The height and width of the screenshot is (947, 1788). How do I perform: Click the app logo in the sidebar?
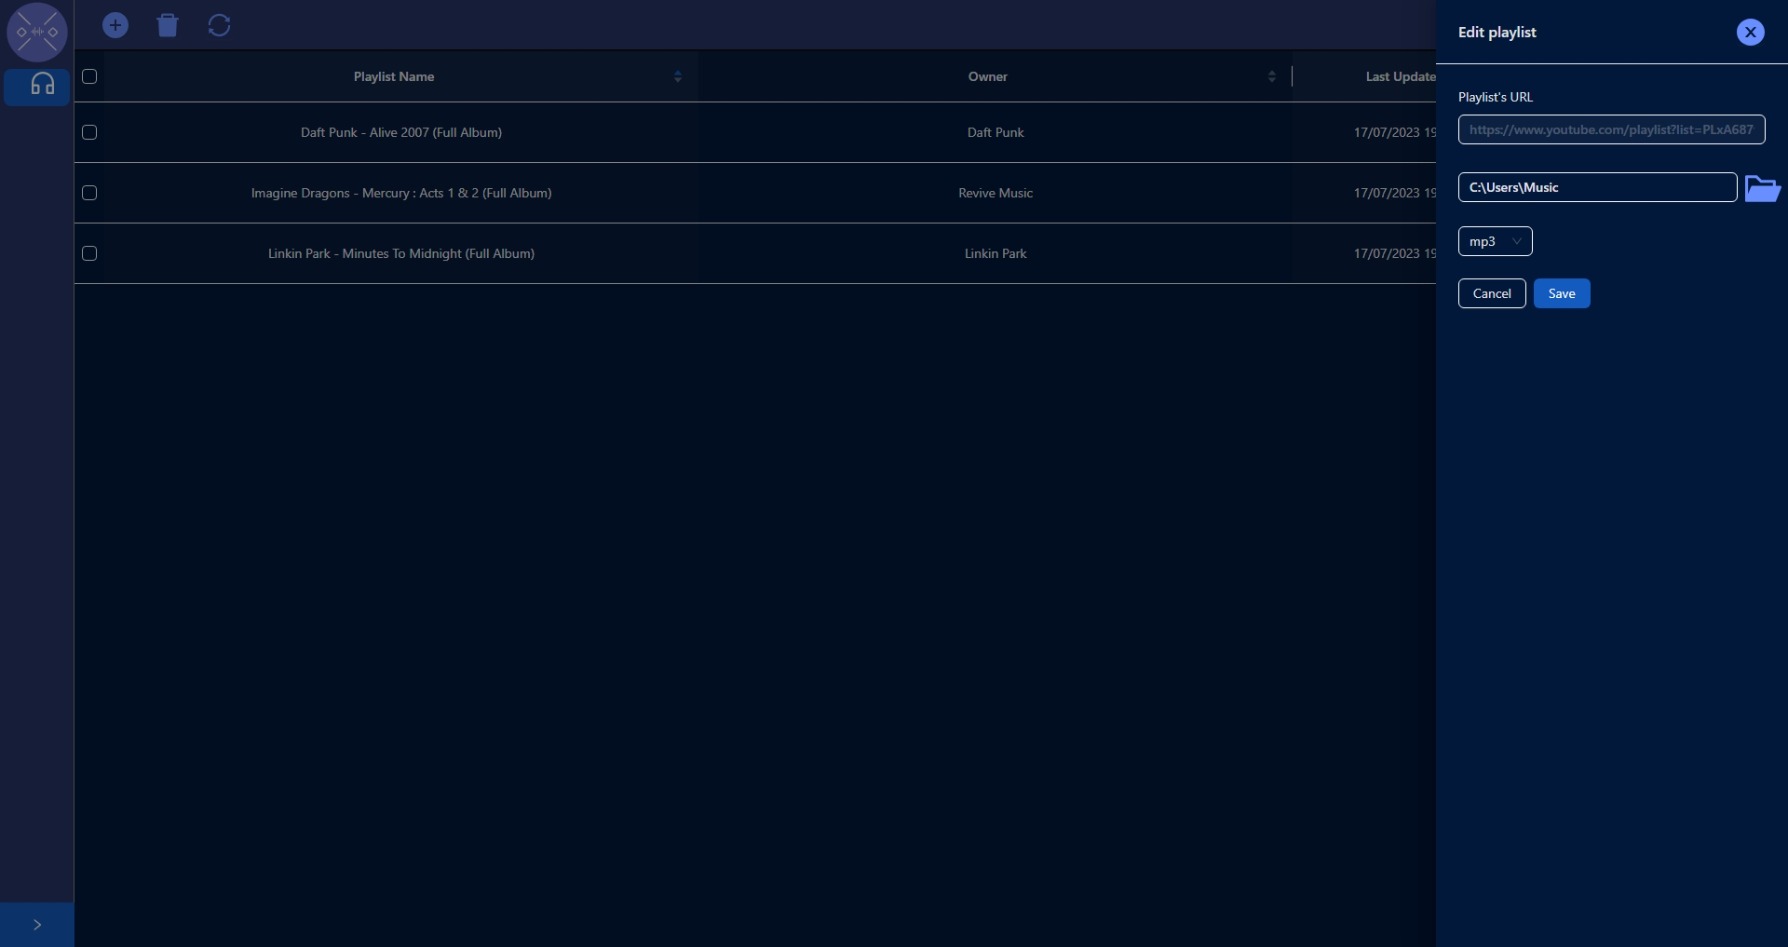pyautogui.click(x=37, y=32)
